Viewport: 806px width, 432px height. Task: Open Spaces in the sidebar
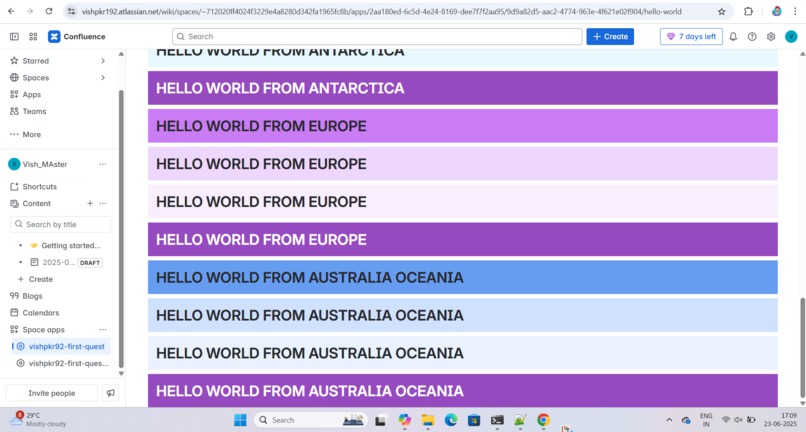coord(35,78)
